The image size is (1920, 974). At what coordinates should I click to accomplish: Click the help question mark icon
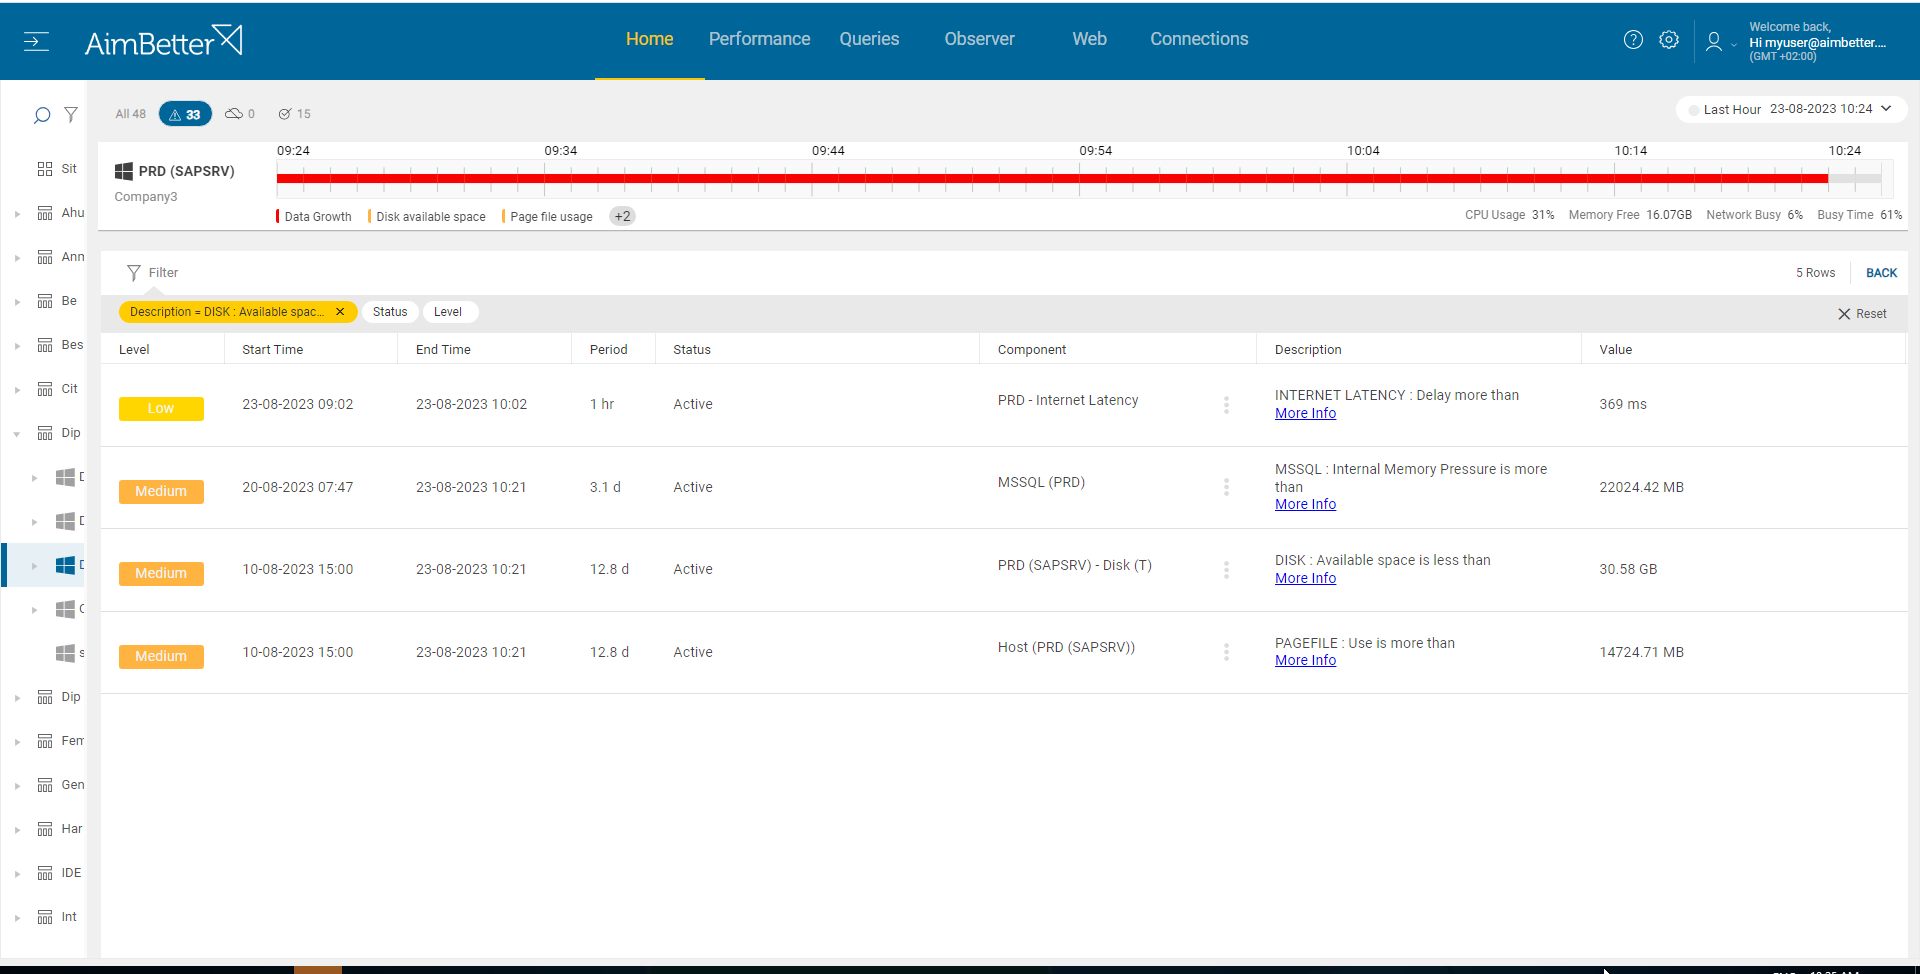pyautogui.click(x=1633, y=40)
